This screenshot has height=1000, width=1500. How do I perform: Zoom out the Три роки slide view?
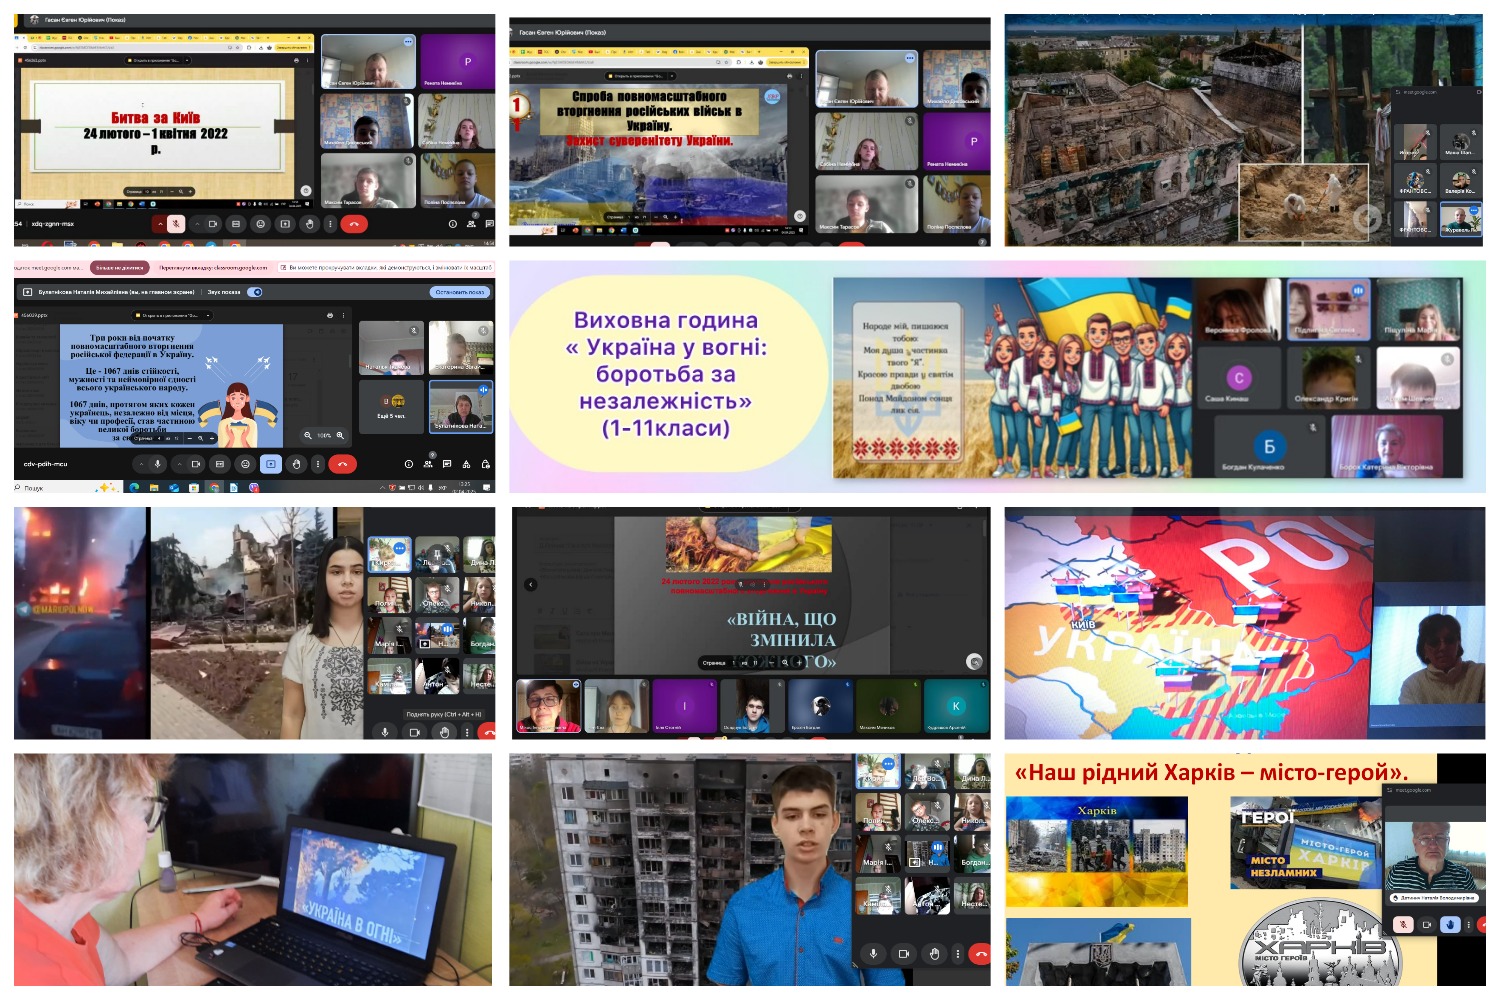307,436
